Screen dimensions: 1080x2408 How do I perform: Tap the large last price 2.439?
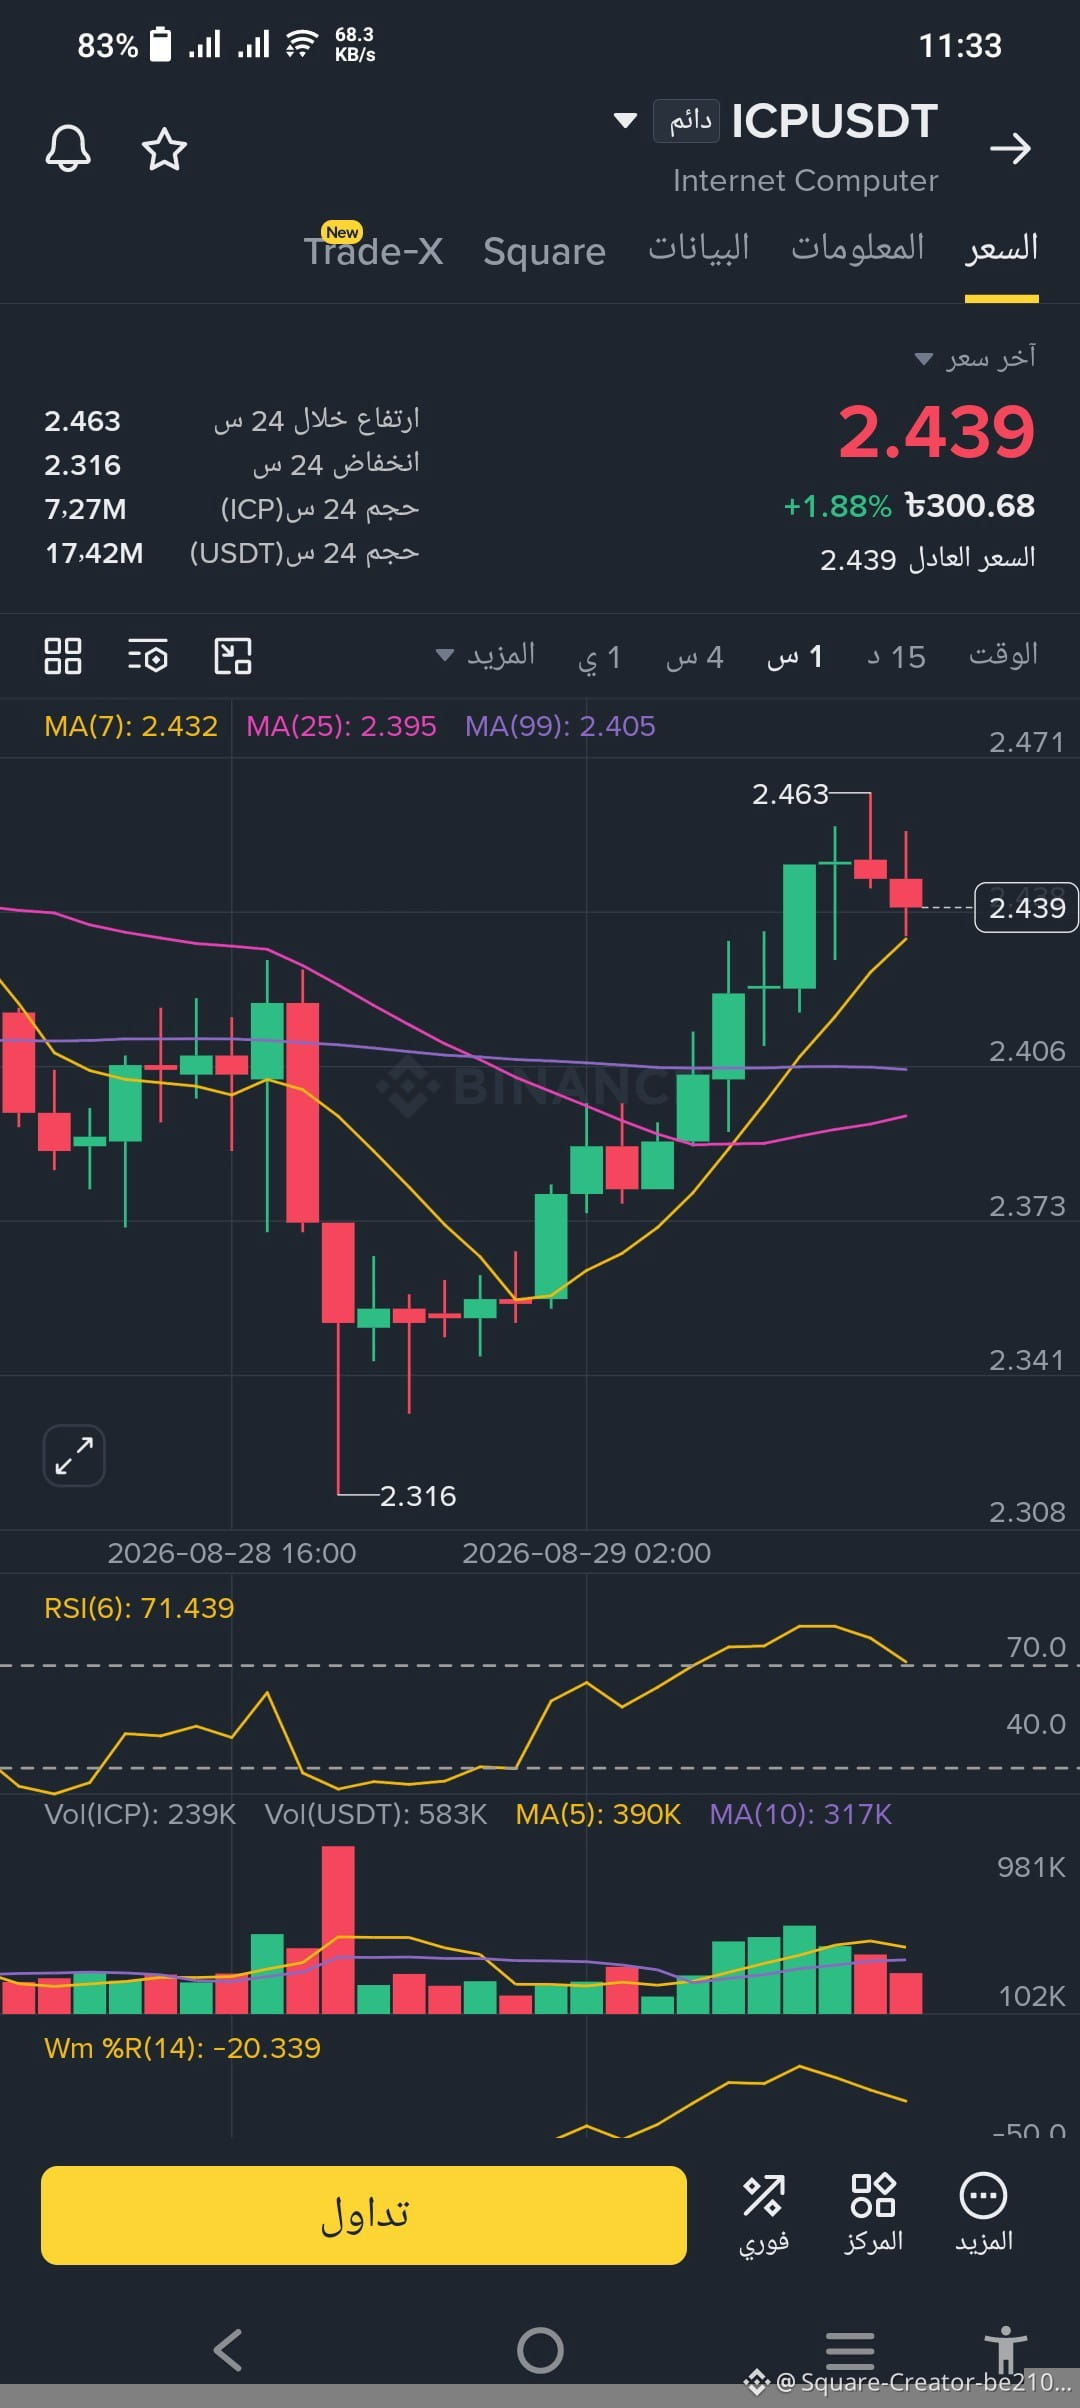[x=936, y=432]
